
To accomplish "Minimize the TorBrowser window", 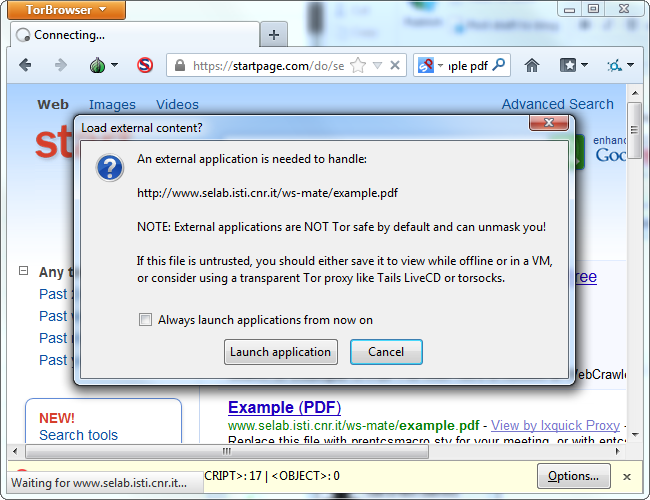I will pos(570,9).
